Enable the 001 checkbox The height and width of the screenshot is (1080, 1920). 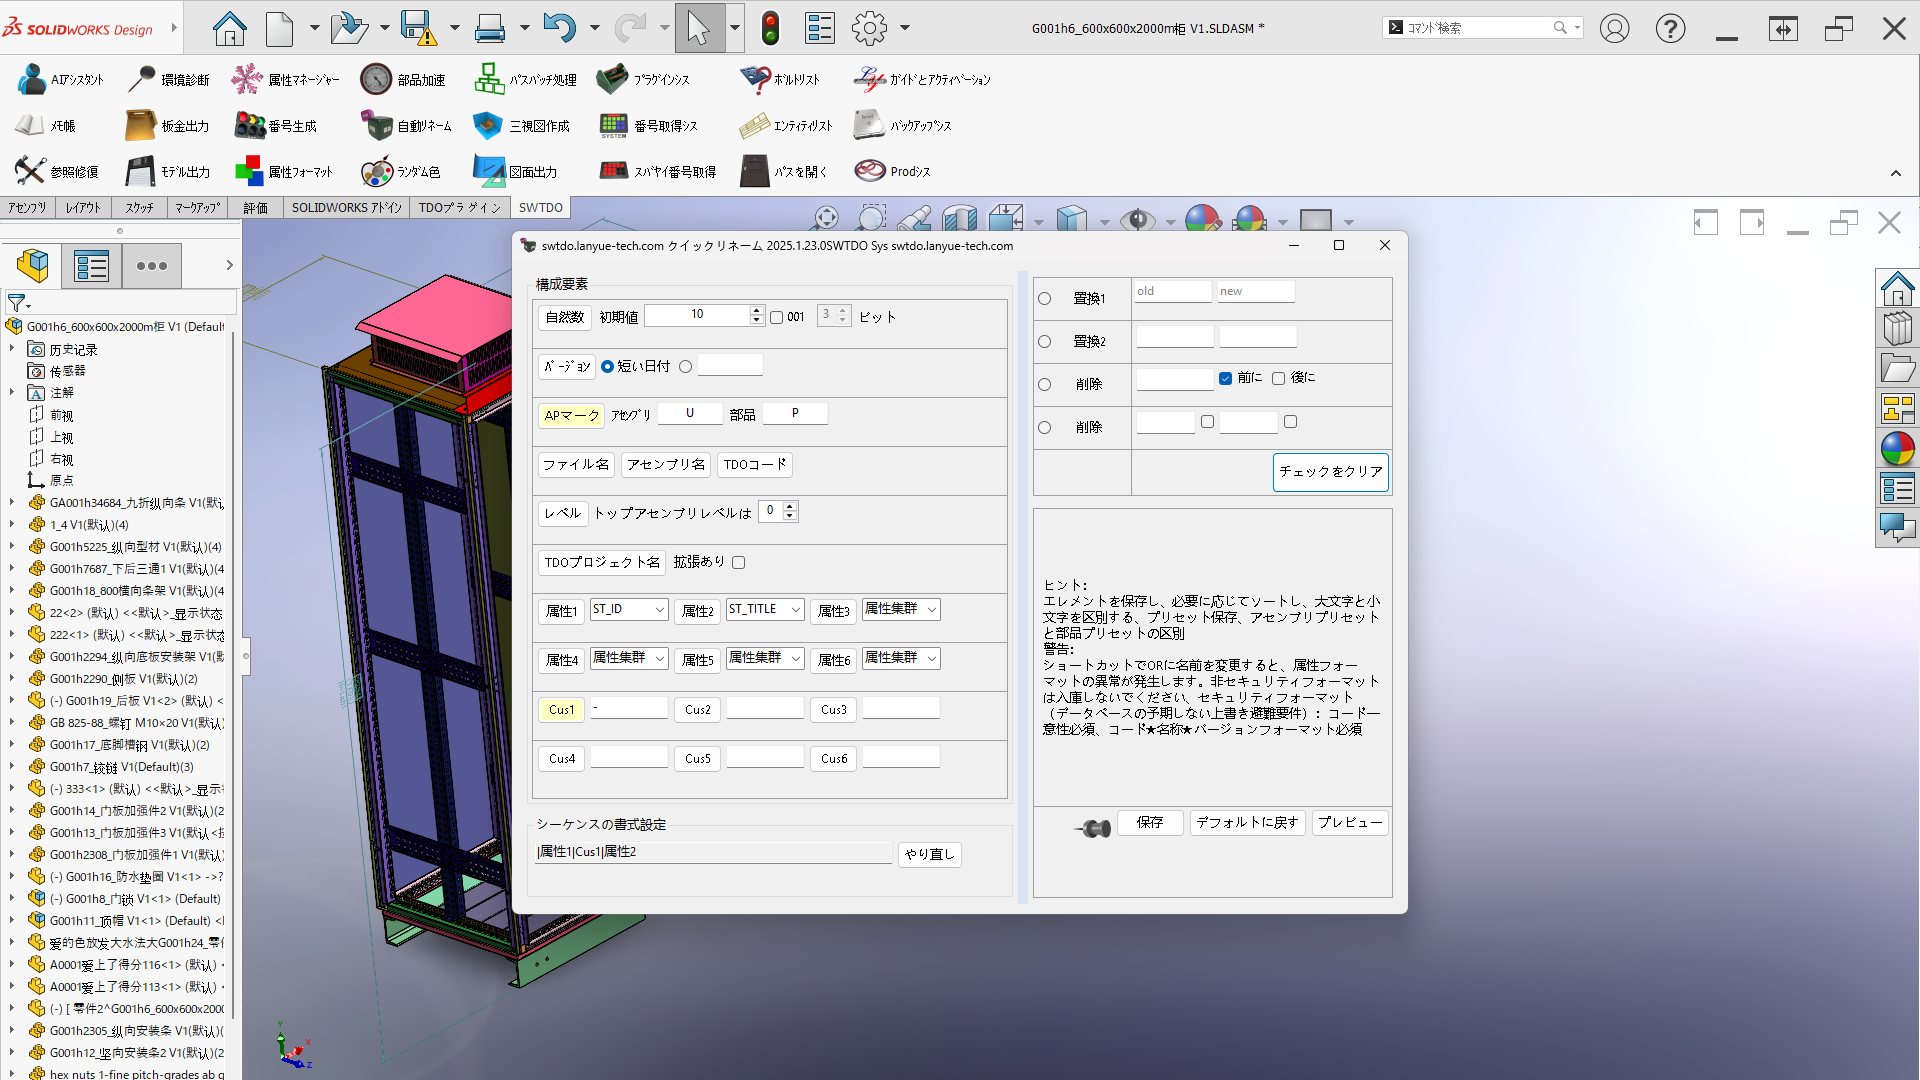[x=776, y=317]
